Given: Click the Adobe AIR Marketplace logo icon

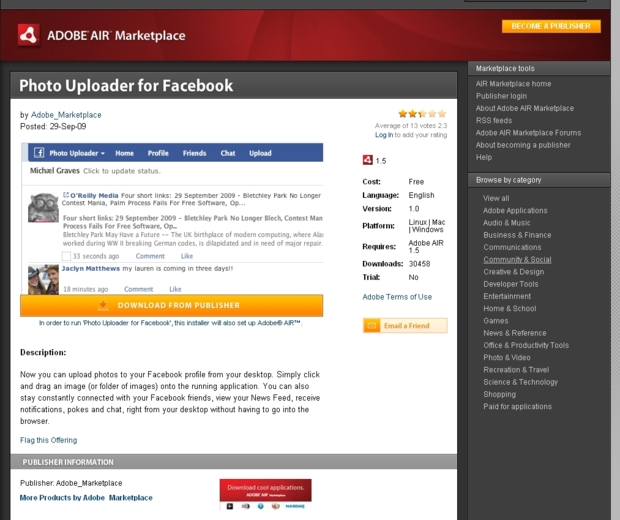Looking at the screenshot, I should pos(28,35).
